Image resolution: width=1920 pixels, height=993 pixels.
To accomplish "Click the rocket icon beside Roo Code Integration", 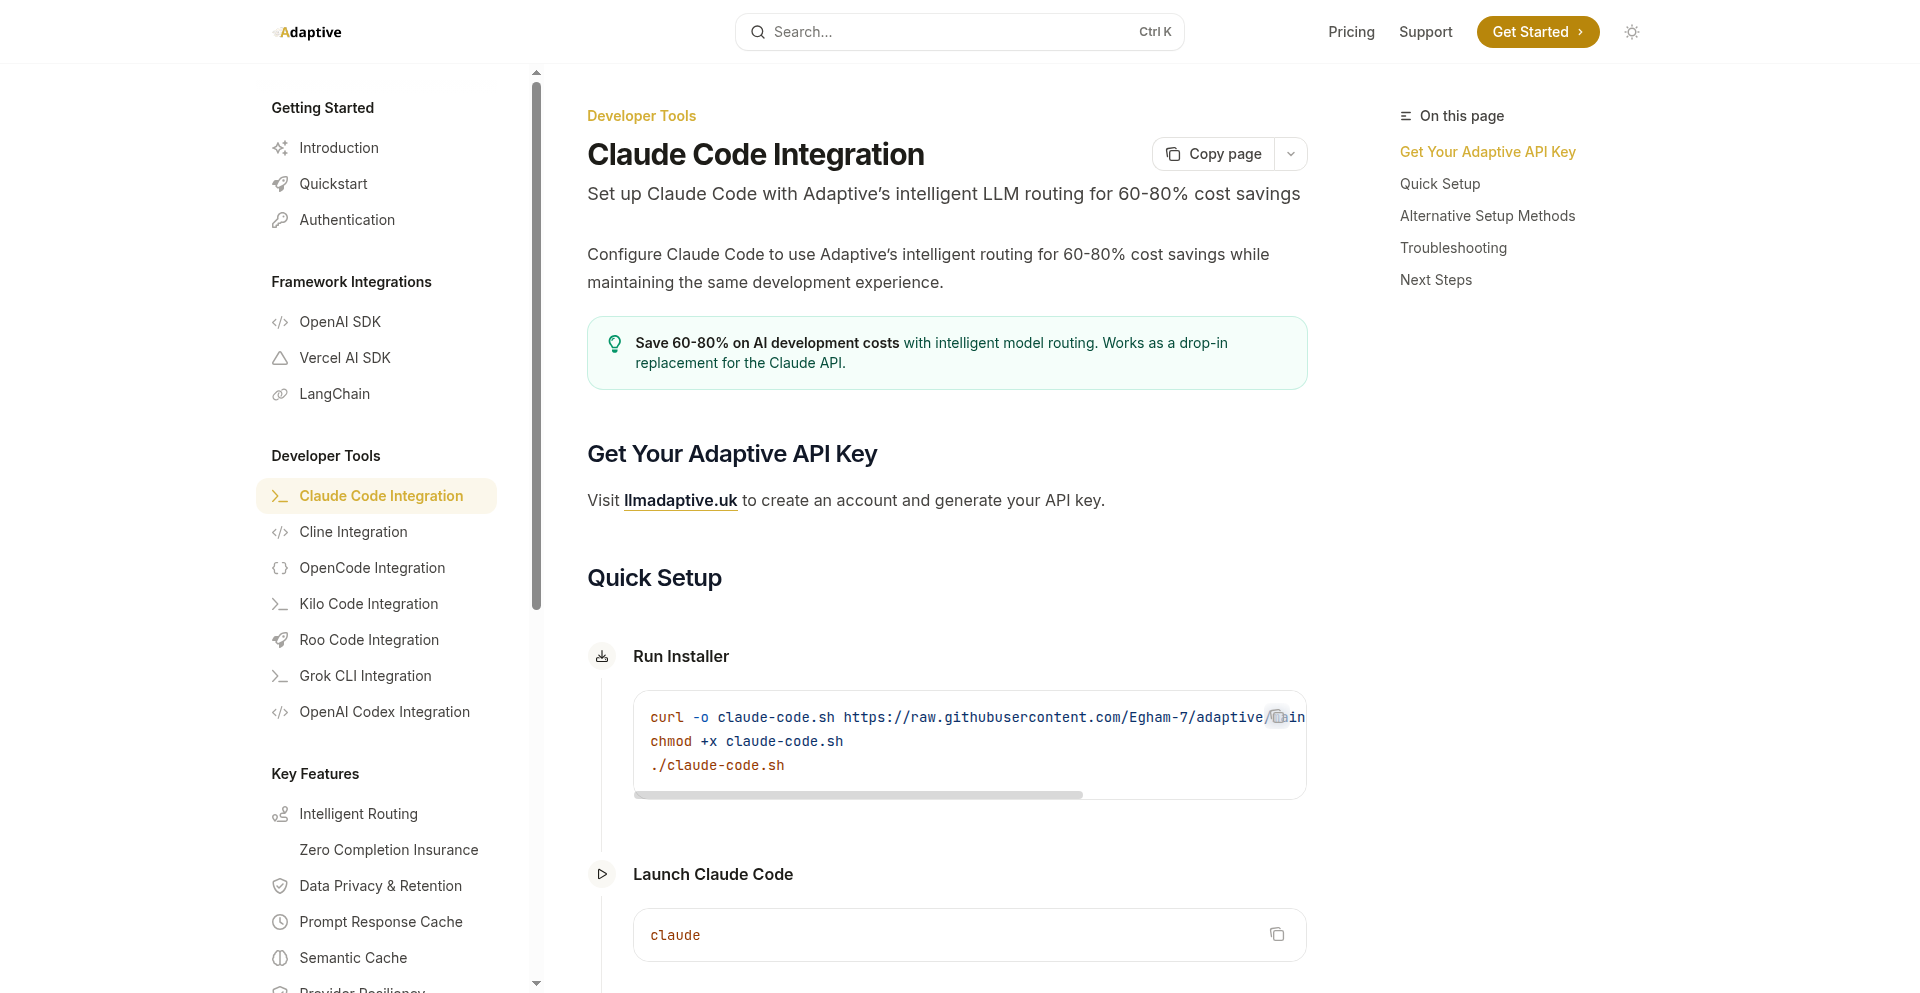I will [x=280, y=640].
